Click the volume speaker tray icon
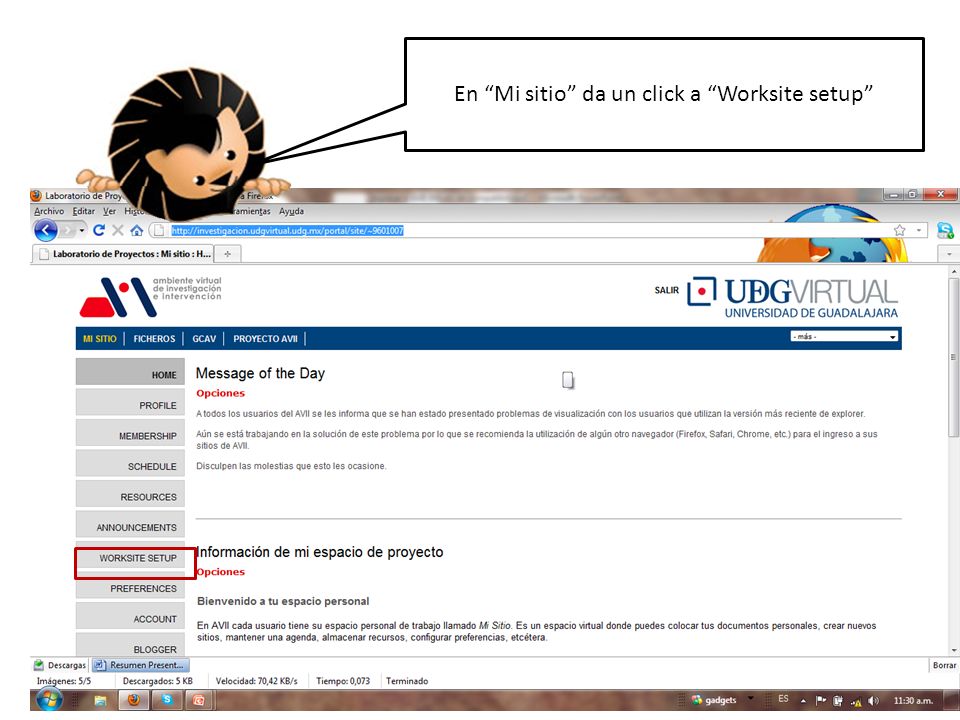Image resolution: width=960 pixels, height=720 pixels. [873, 700]
